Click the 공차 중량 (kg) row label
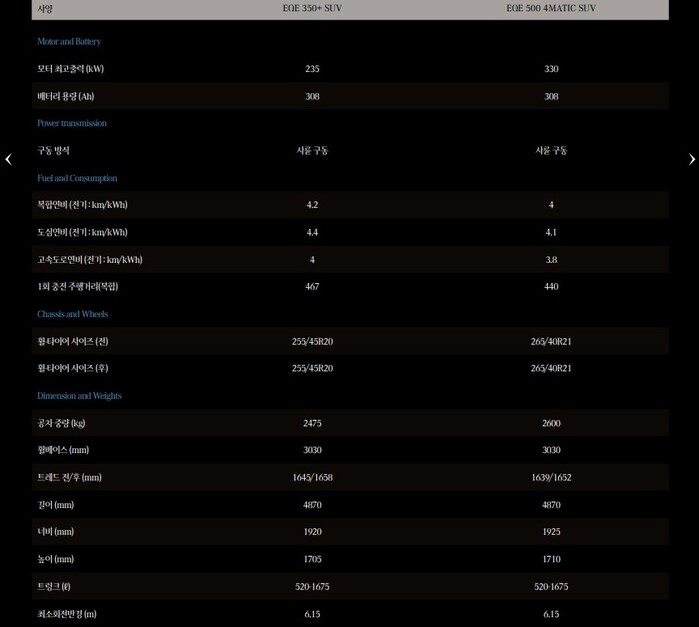699x627 pixels. click(x=61, y=423)
